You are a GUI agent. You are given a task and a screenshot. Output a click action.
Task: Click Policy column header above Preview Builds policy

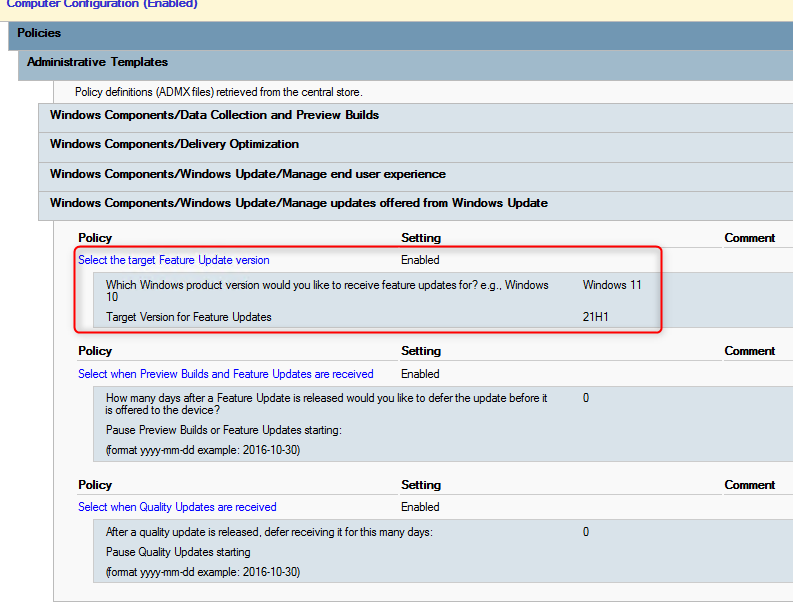95,351
